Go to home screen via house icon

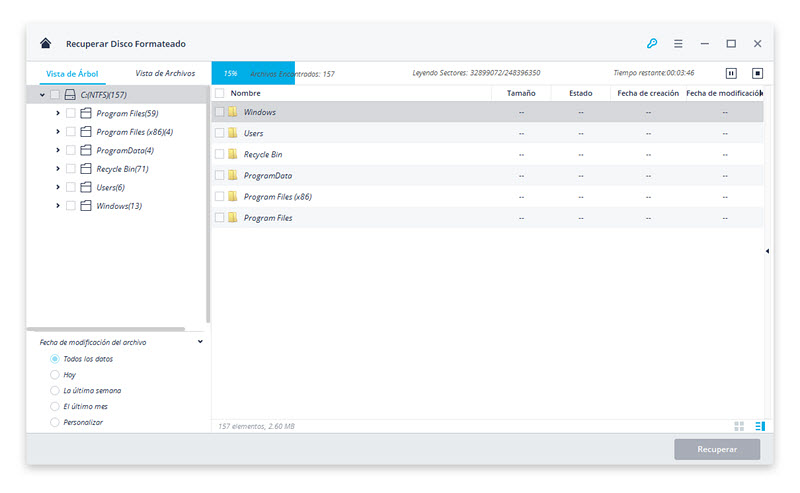[45, 43]
